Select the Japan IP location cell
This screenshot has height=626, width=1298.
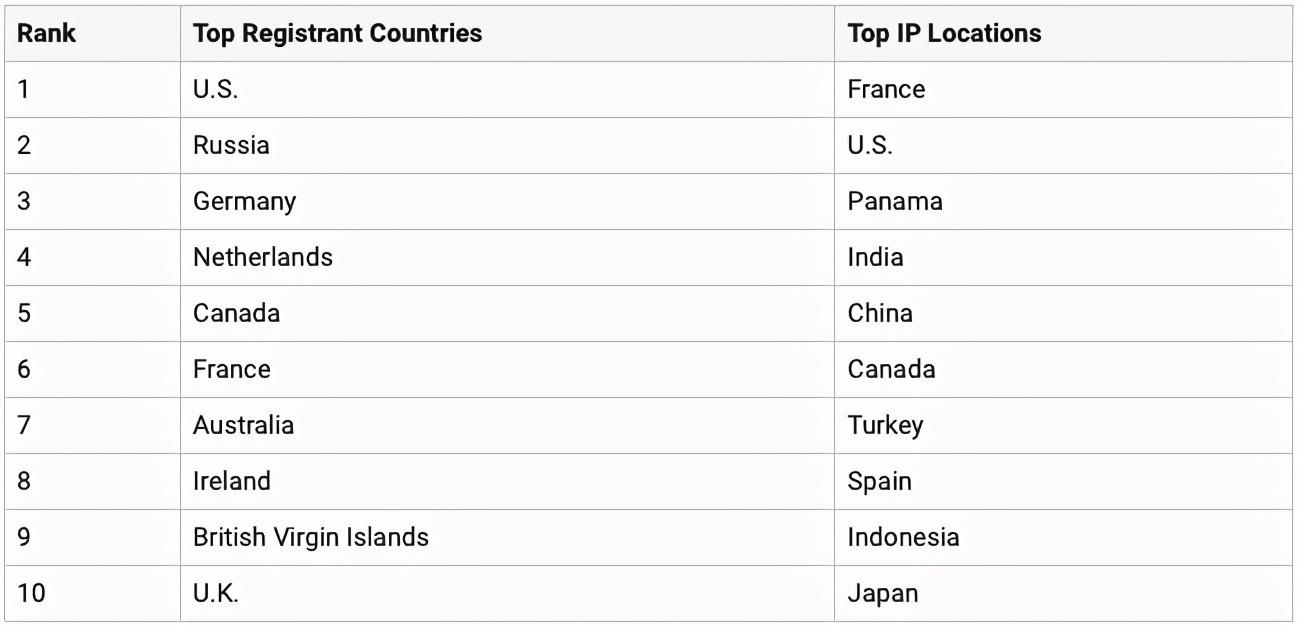[x=882, y=593]
